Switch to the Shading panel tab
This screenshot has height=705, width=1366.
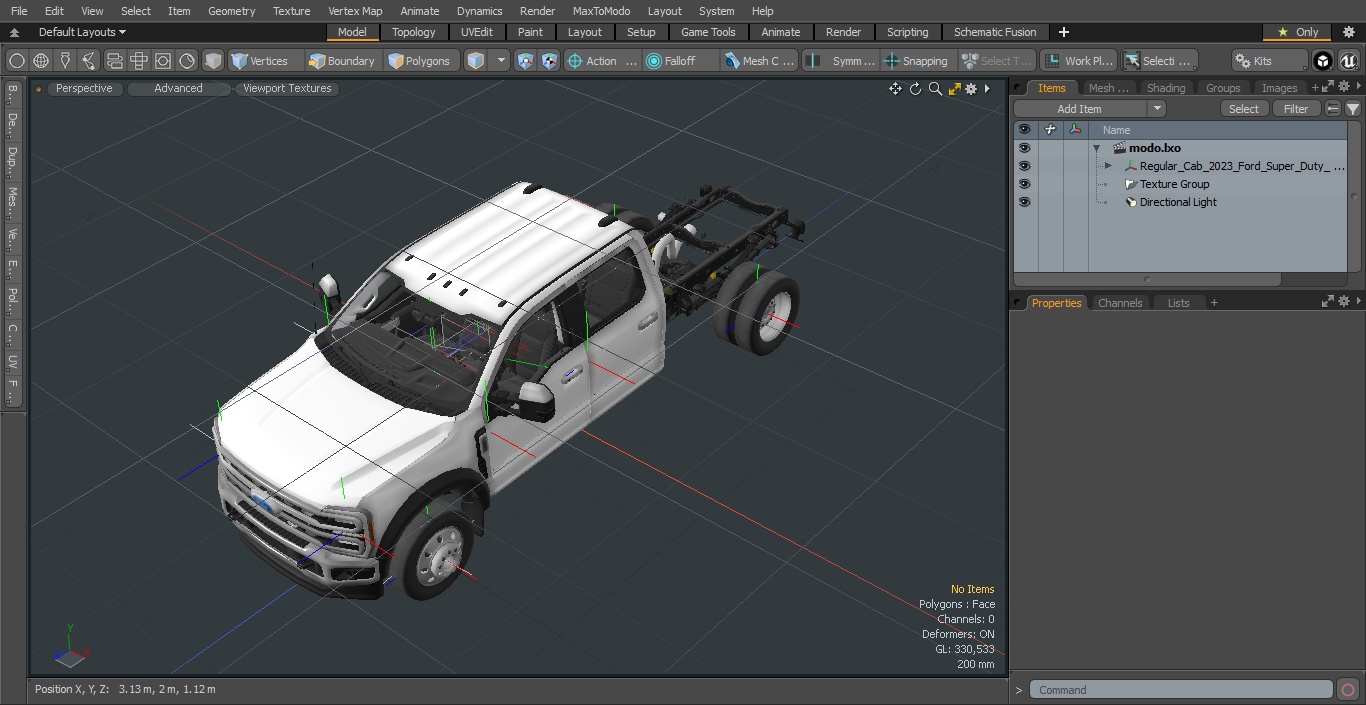tap(1165, 88)
